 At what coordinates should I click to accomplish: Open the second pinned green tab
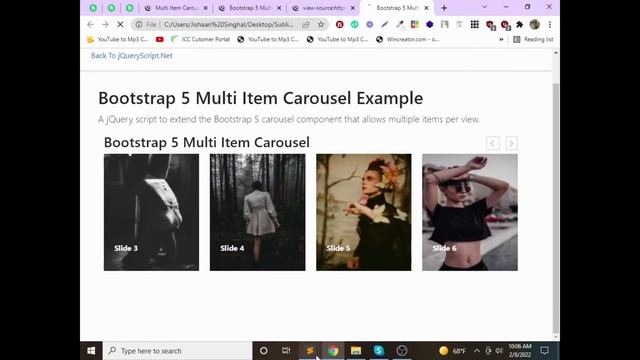[111, 8]
